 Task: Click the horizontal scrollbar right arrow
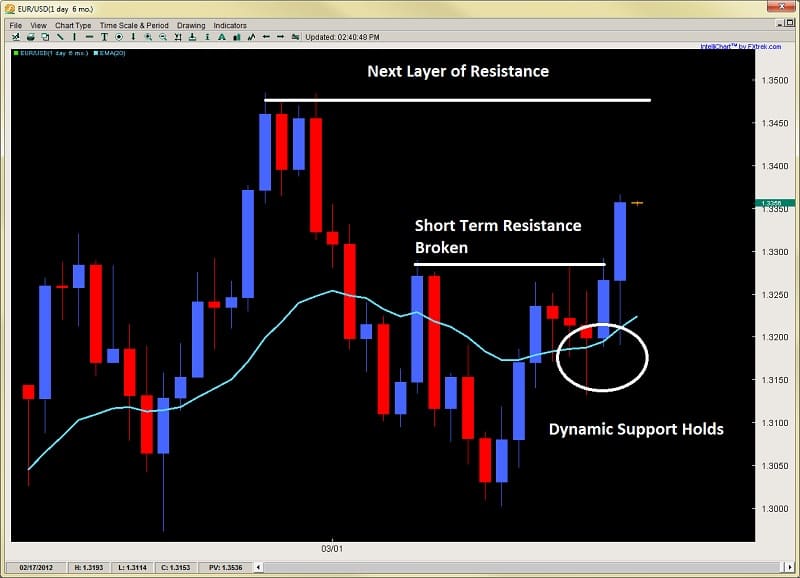pos(788,567)
